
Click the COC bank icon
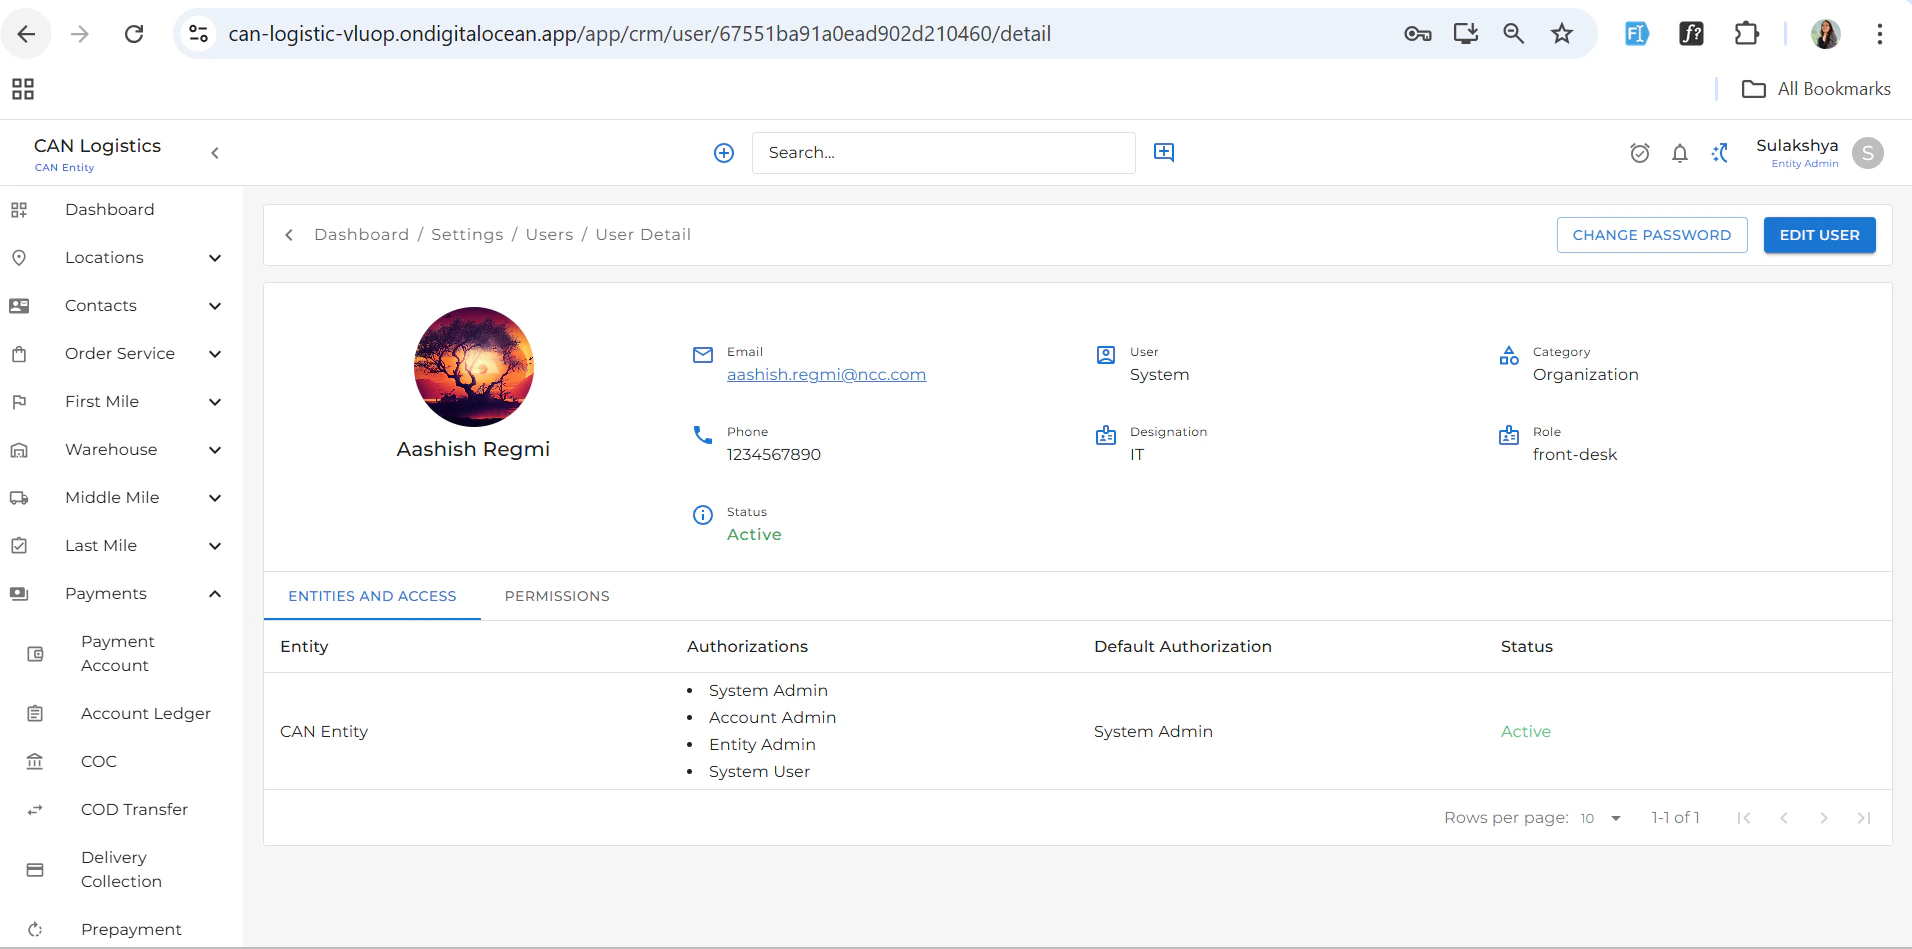pyautogui.click(x=35, y=762)
